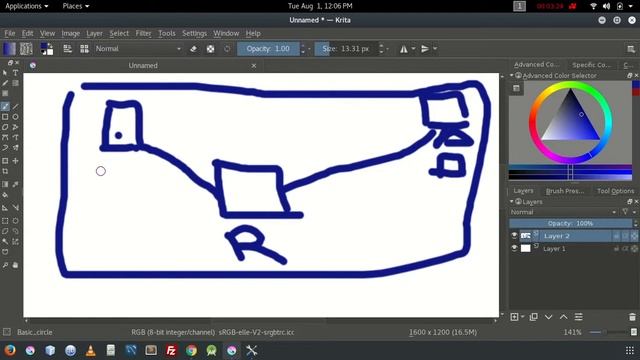The height and width of the screenshot is (360, 640).
Task: Open the Normal blending mode dropdown in toolbar
Action: point(138,49)
